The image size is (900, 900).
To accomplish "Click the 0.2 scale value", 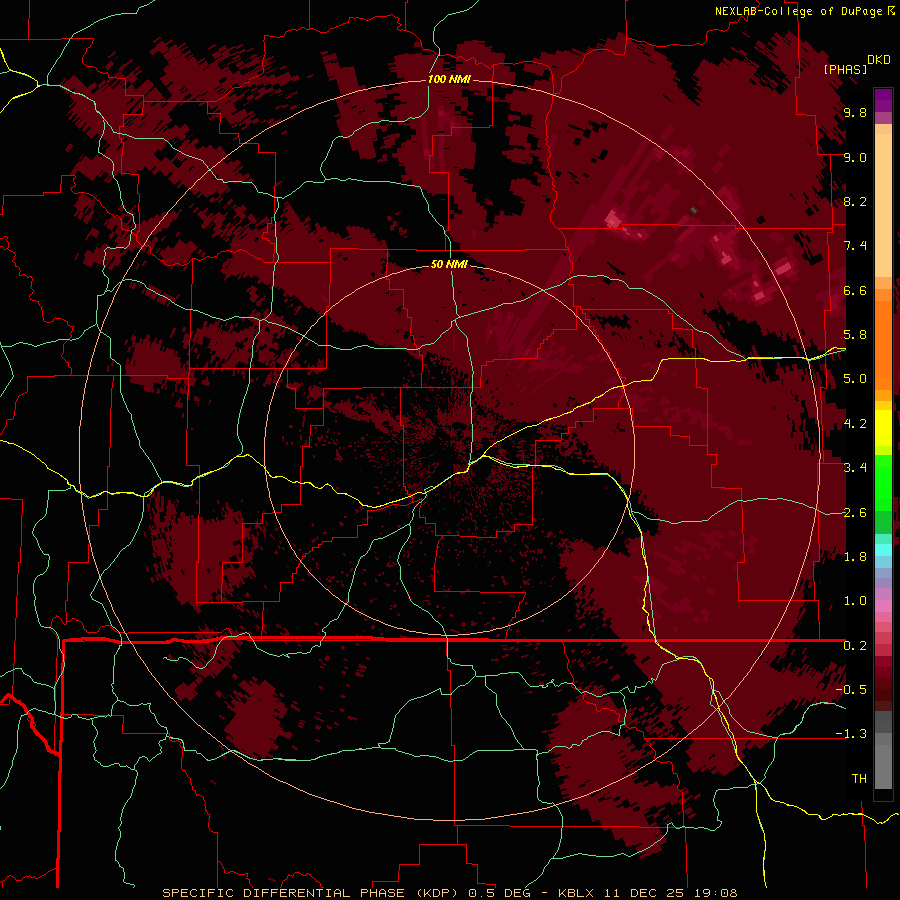I will coord(855,645).
